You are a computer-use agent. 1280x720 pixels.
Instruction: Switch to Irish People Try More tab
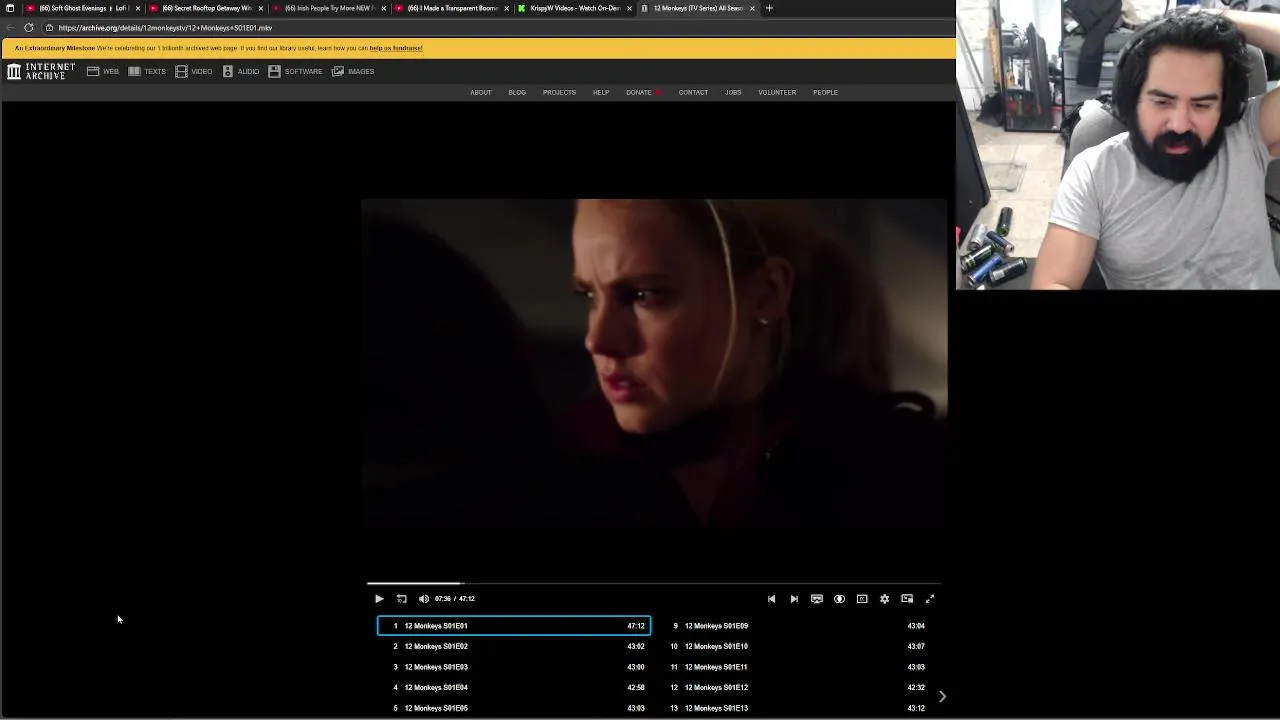tap(328, 8)
